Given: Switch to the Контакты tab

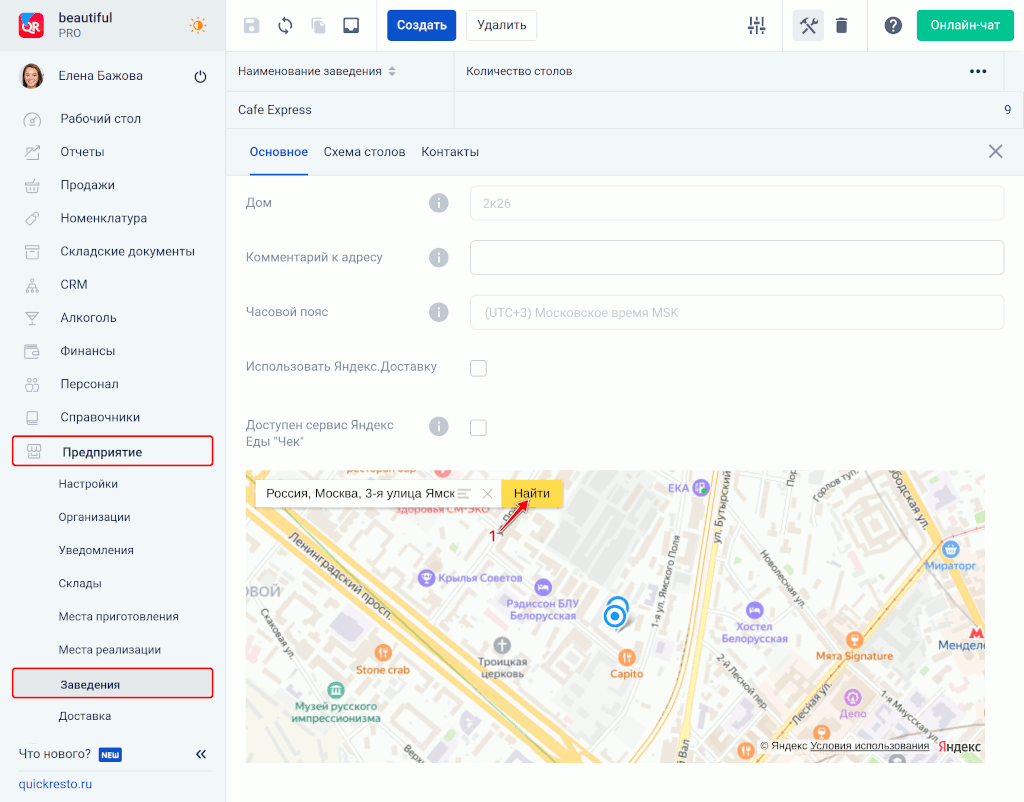Looking at the screenshot, I should (450, 152).
